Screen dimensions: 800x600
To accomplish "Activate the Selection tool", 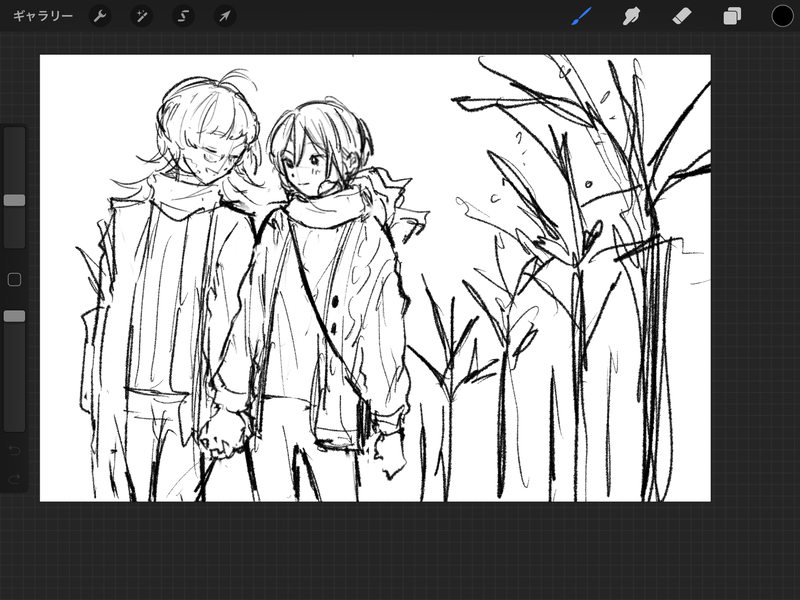I will coord(183,16).
